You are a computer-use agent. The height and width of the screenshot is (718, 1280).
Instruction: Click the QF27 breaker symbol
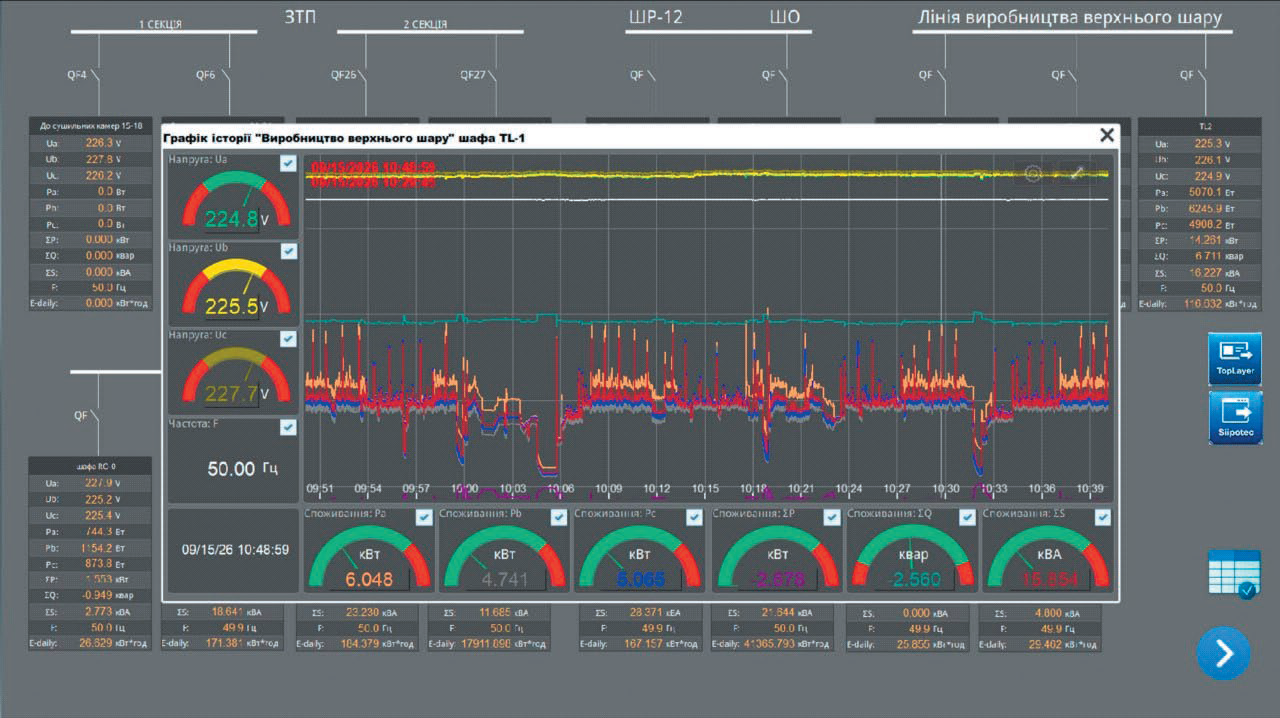(491, 75)
